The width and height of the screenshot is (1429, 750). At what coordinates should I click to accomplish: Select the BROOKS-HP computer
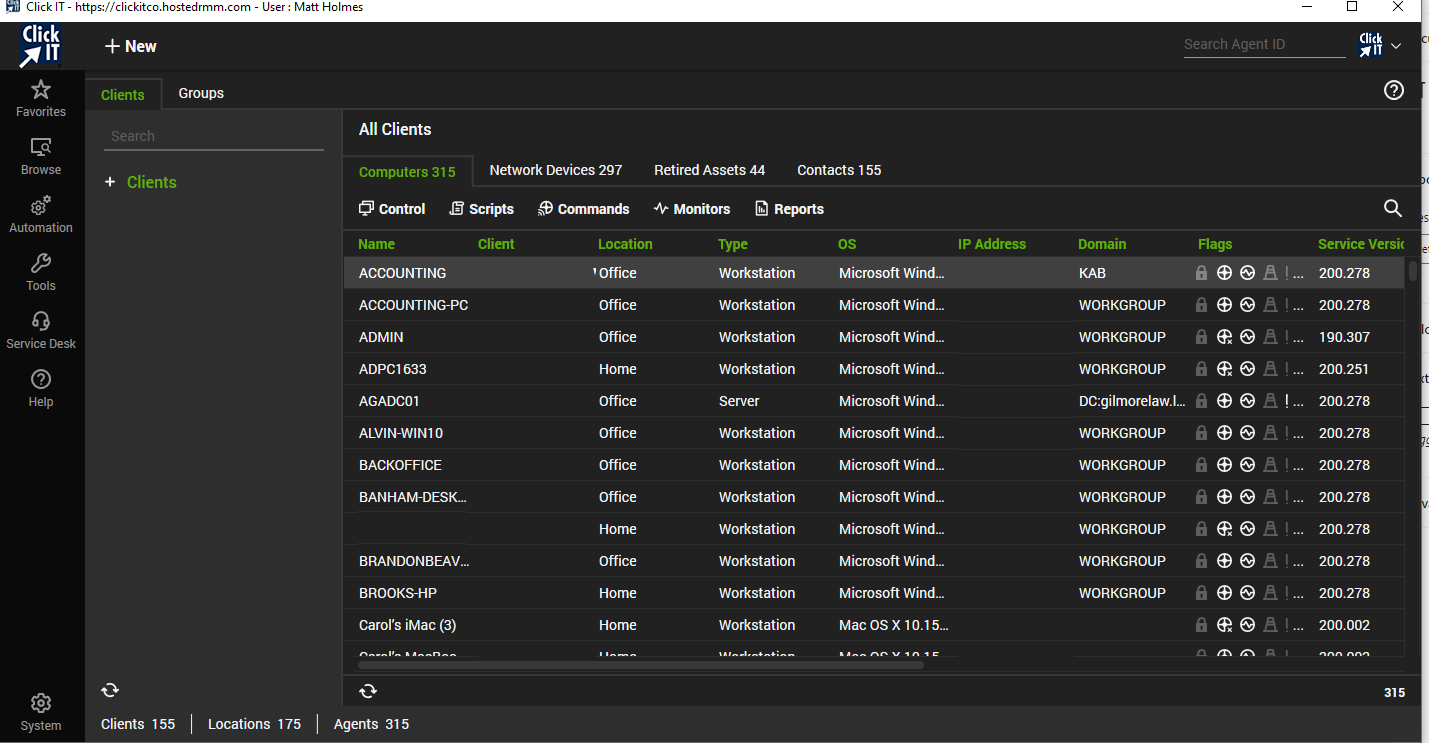click(874, 593)
